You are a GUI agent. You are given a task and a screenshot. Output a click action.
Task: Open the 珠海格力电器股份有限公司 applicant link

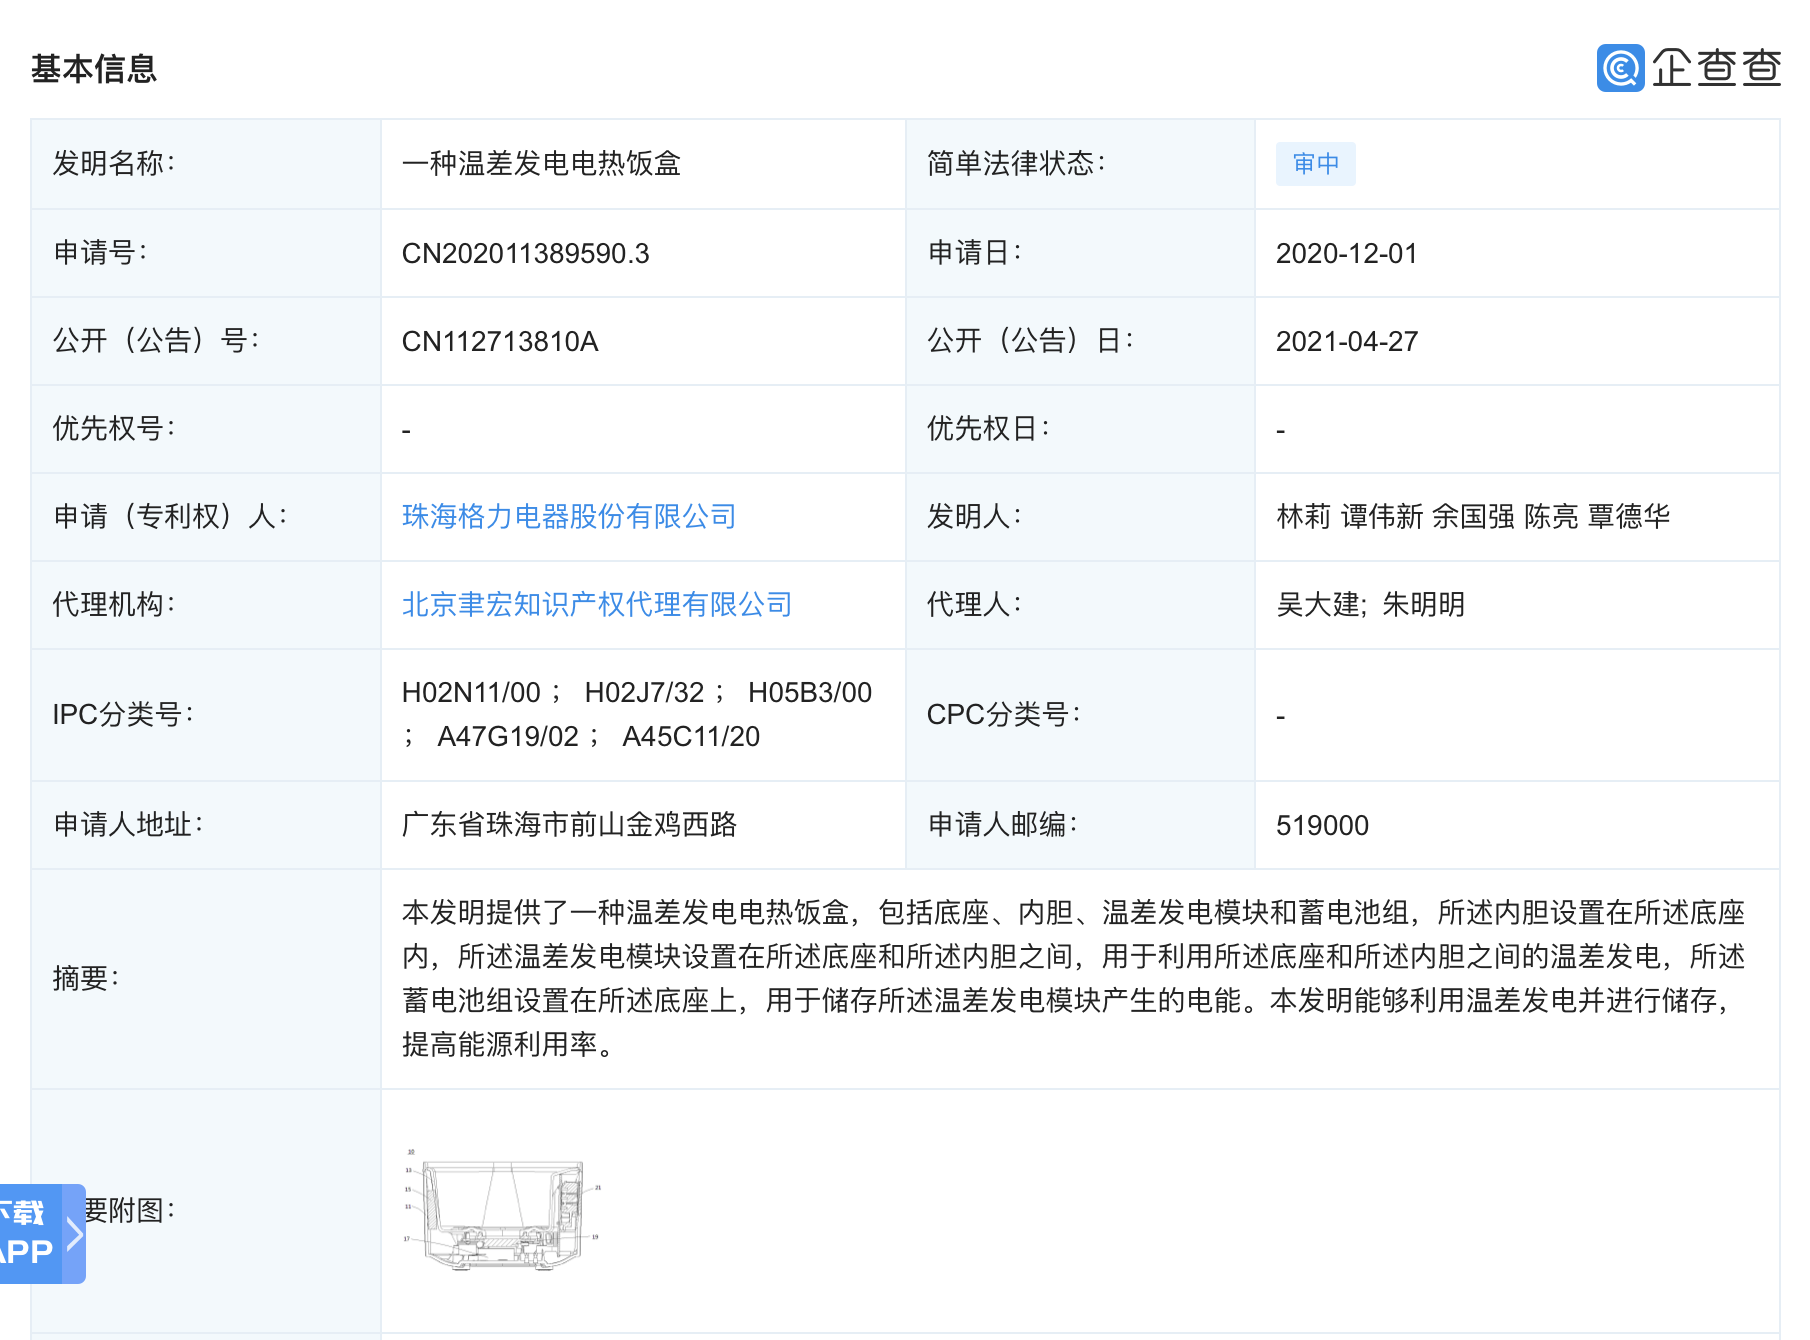click(x=568, y=516)
